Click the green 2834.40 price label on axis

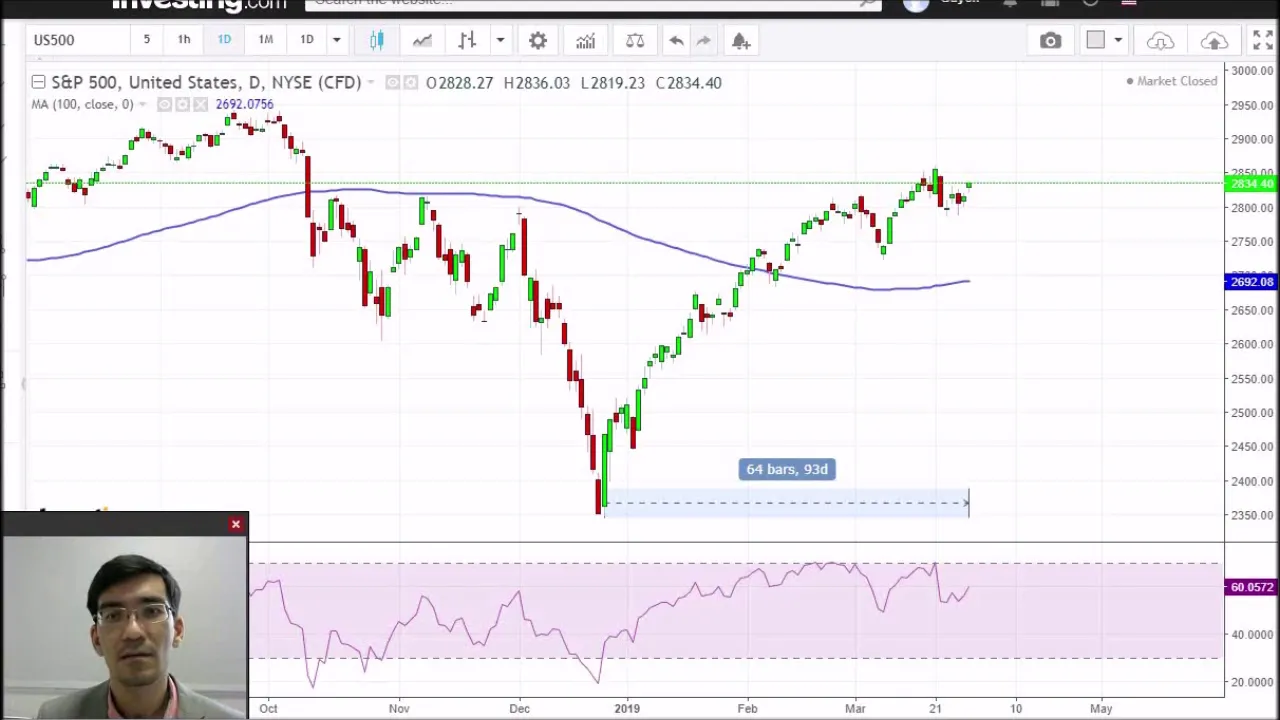[x=1251, y=184]
